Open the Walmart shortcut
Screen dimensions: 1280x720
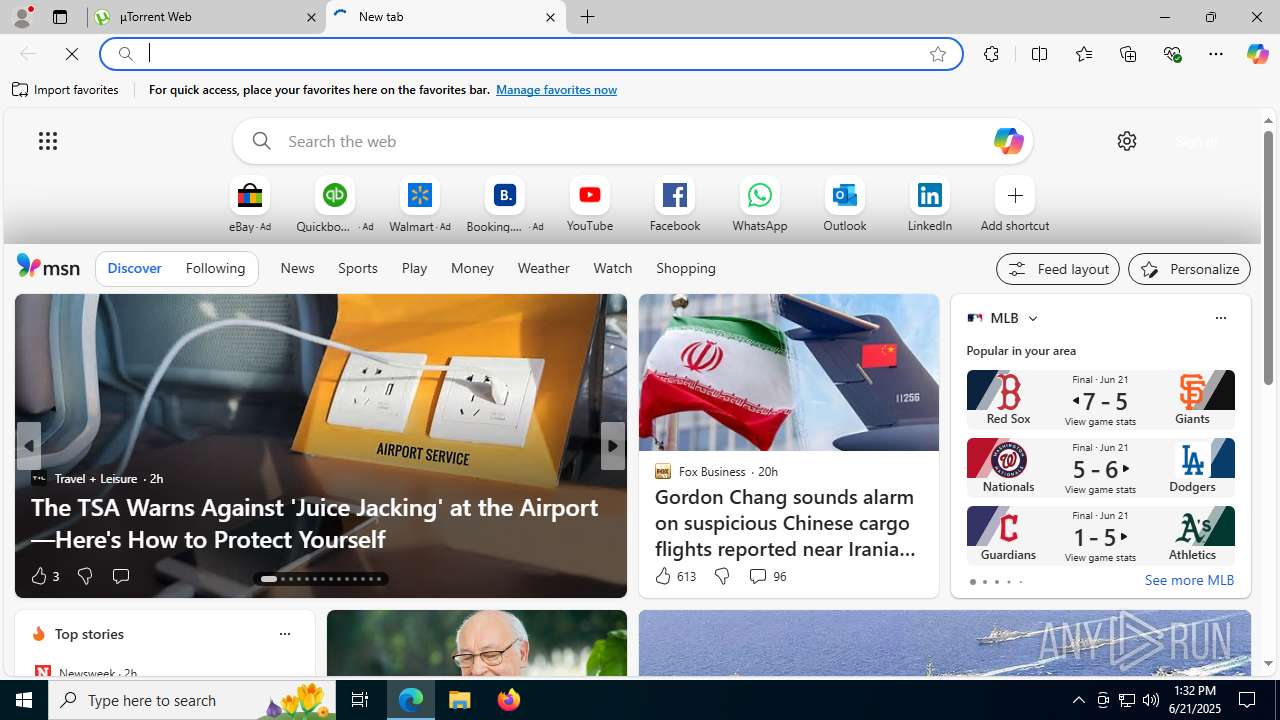point(420,205)
